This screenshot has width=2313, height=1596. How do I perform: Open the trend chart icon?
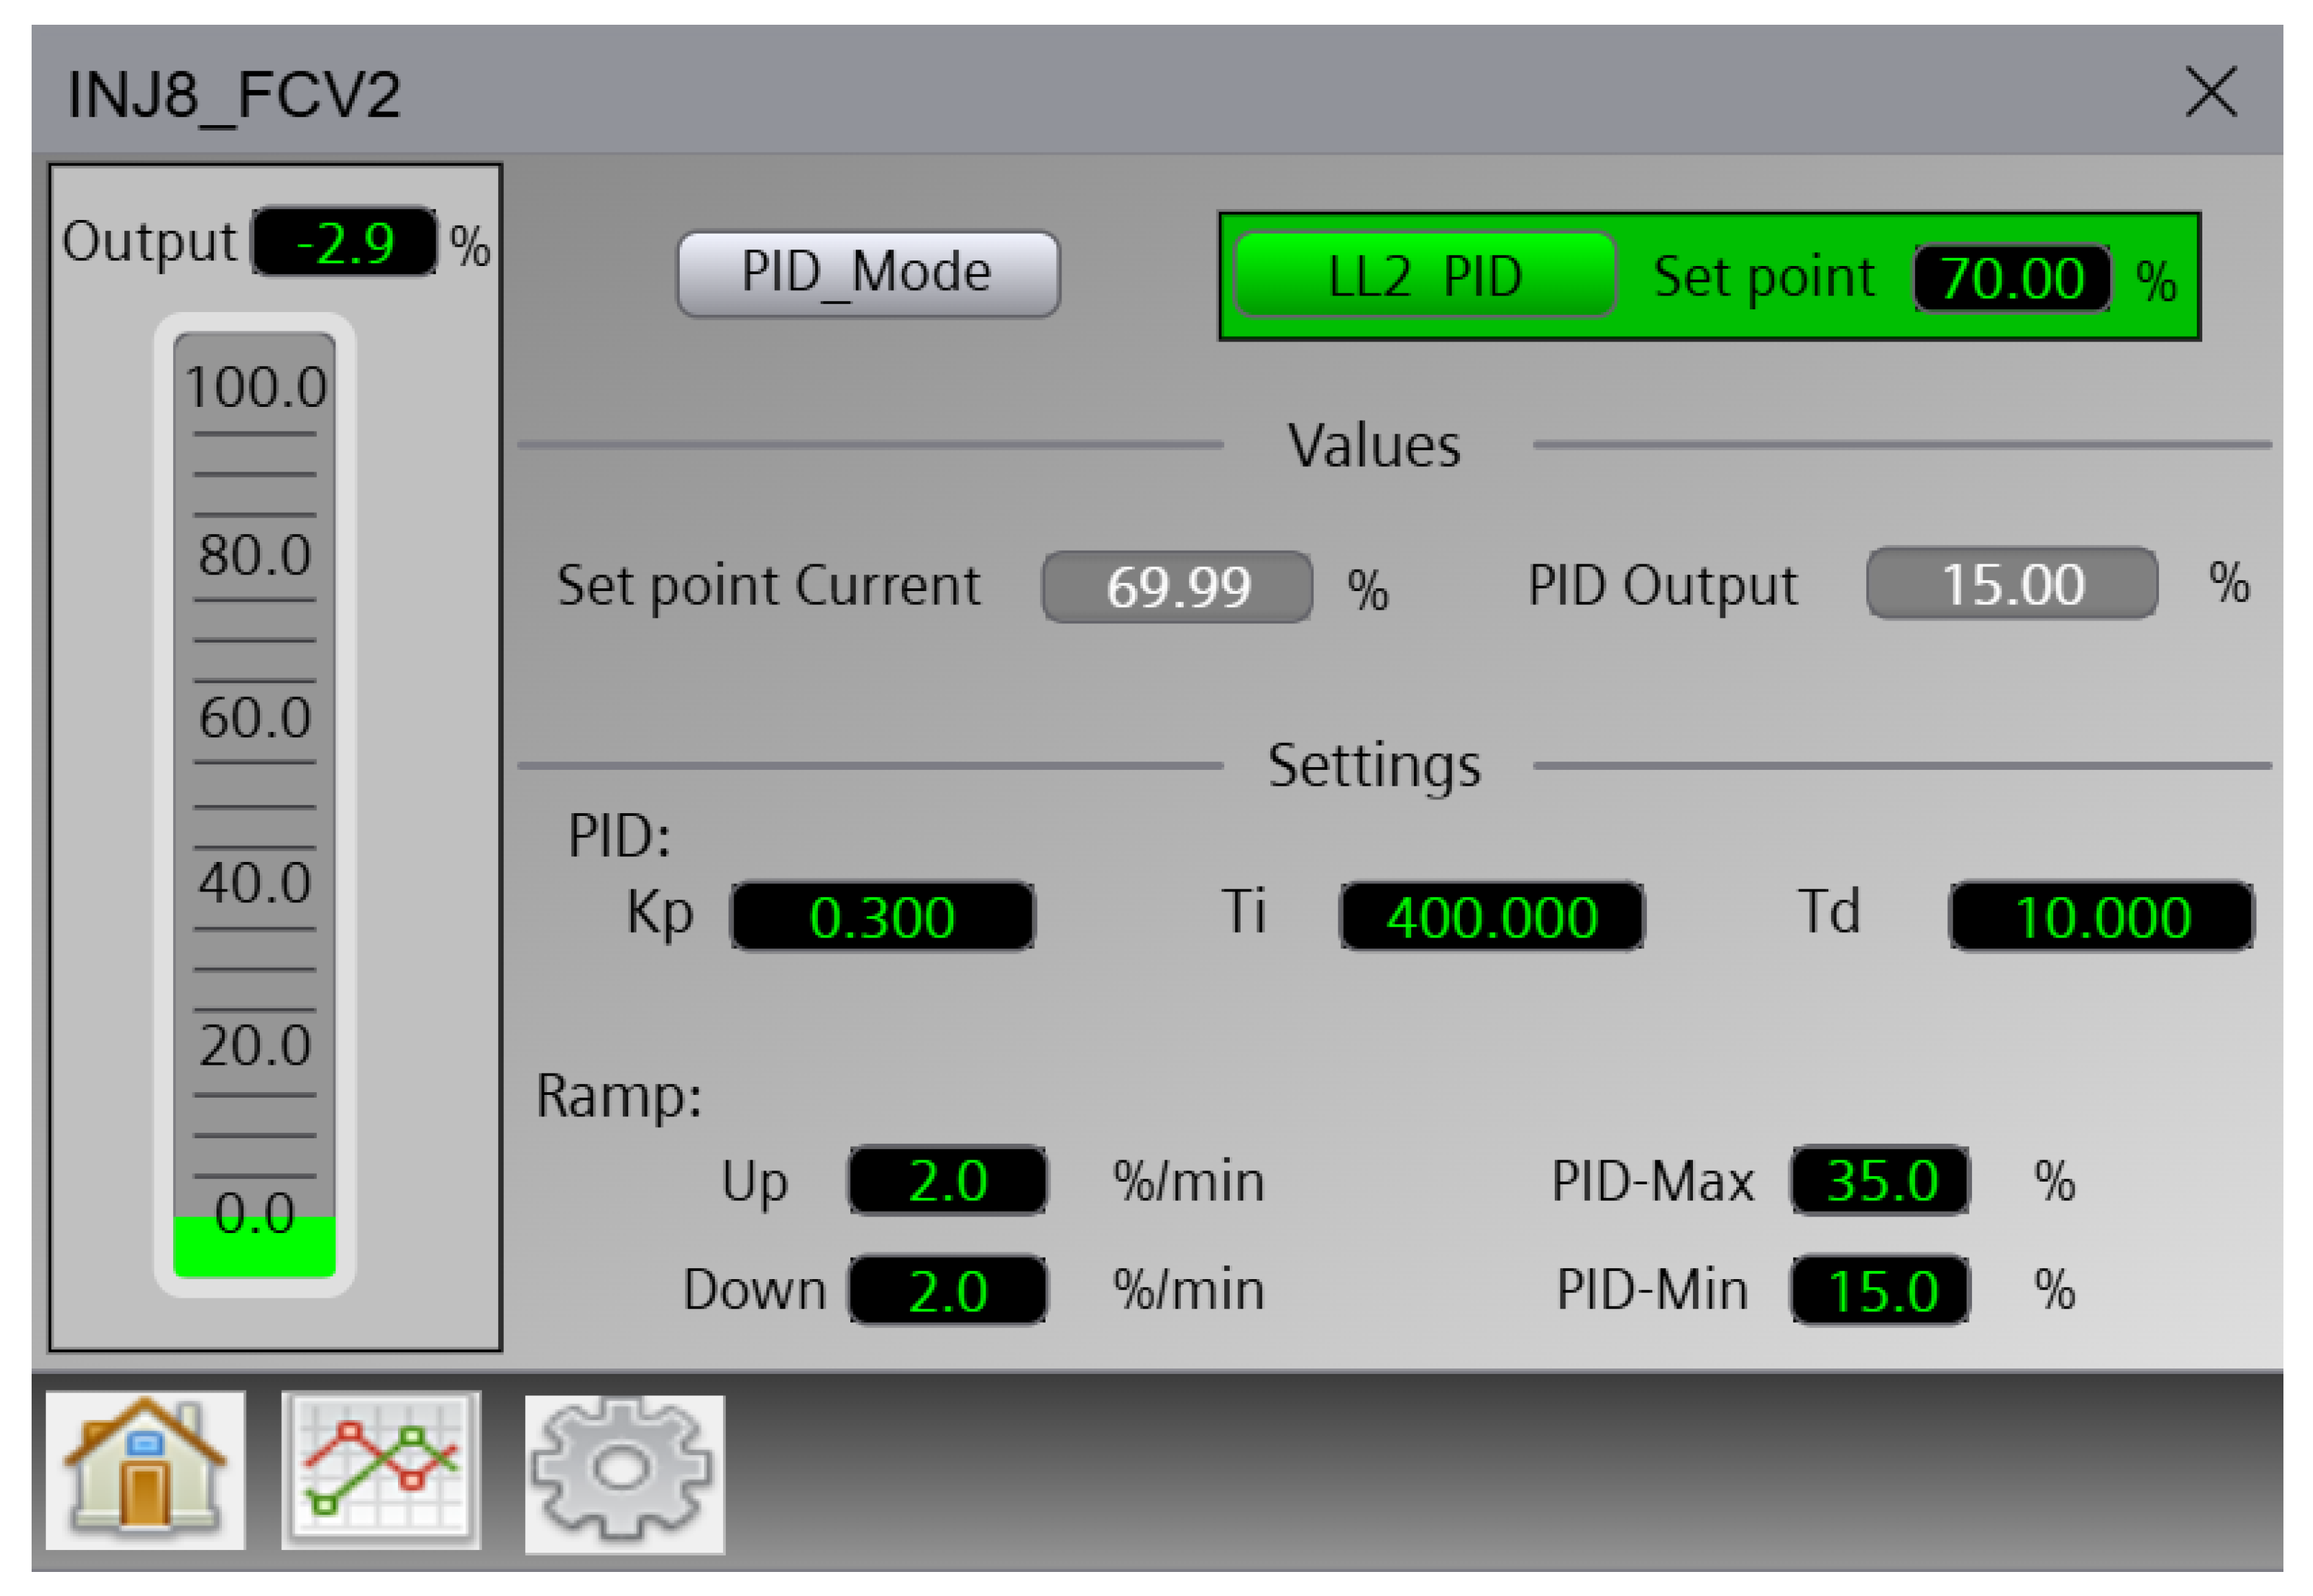[x=380, y=1470]
